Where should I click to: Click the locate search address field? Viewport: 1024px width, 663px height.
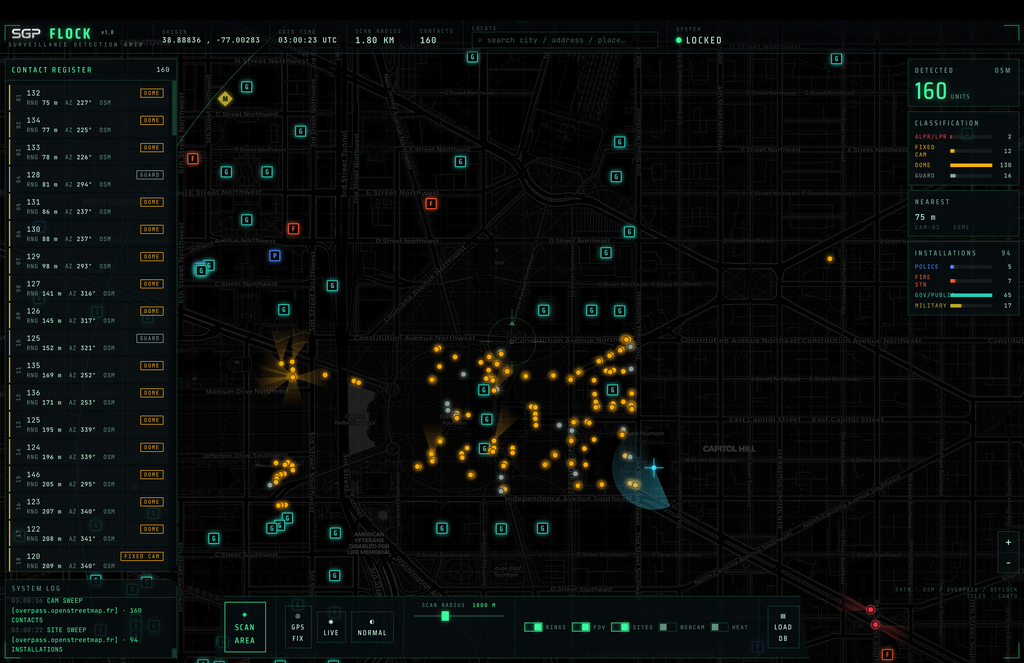pos(565,40)
